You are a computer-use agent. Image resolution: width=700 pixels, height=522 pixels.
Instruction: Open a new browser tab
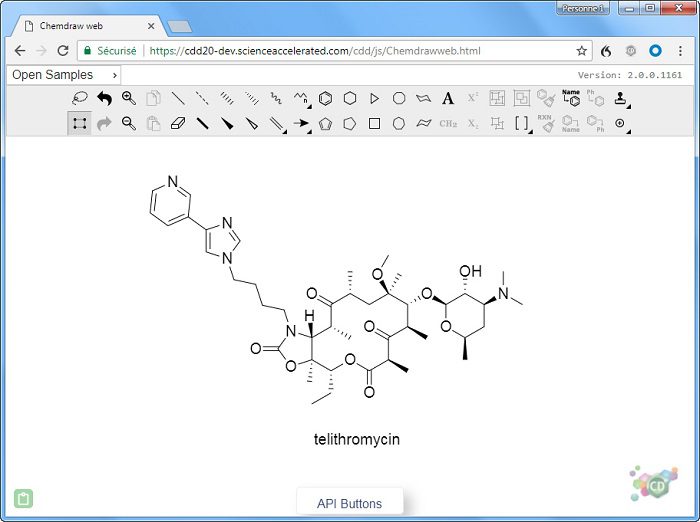pos(179,26)
